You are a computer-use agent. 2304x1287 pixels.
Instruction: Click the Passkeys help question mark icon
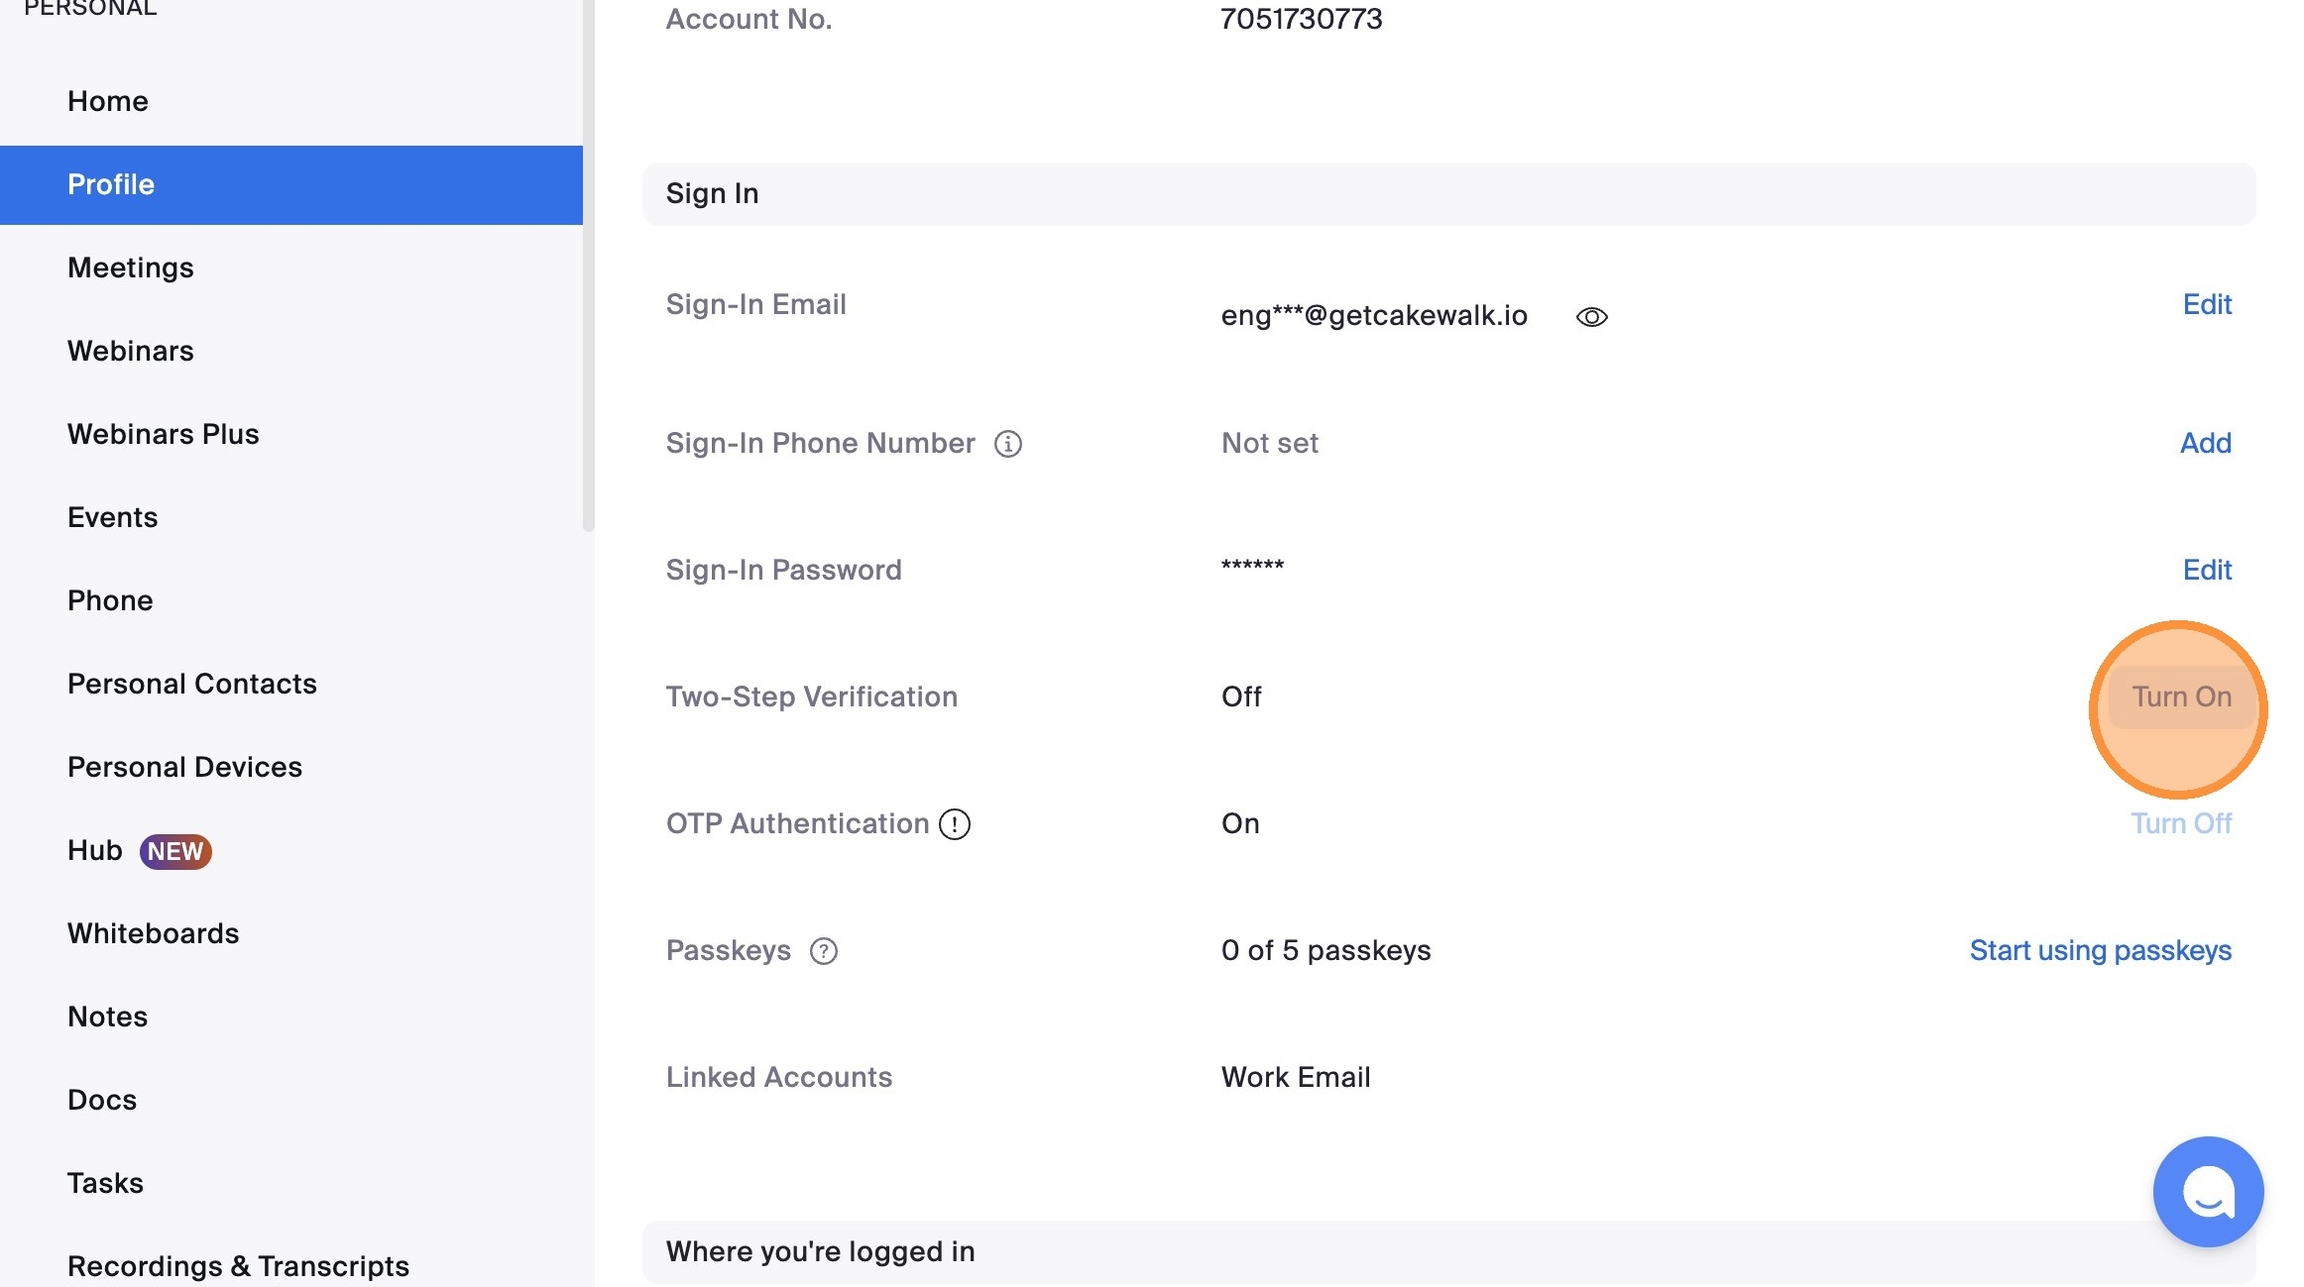(x=823, y=951)
